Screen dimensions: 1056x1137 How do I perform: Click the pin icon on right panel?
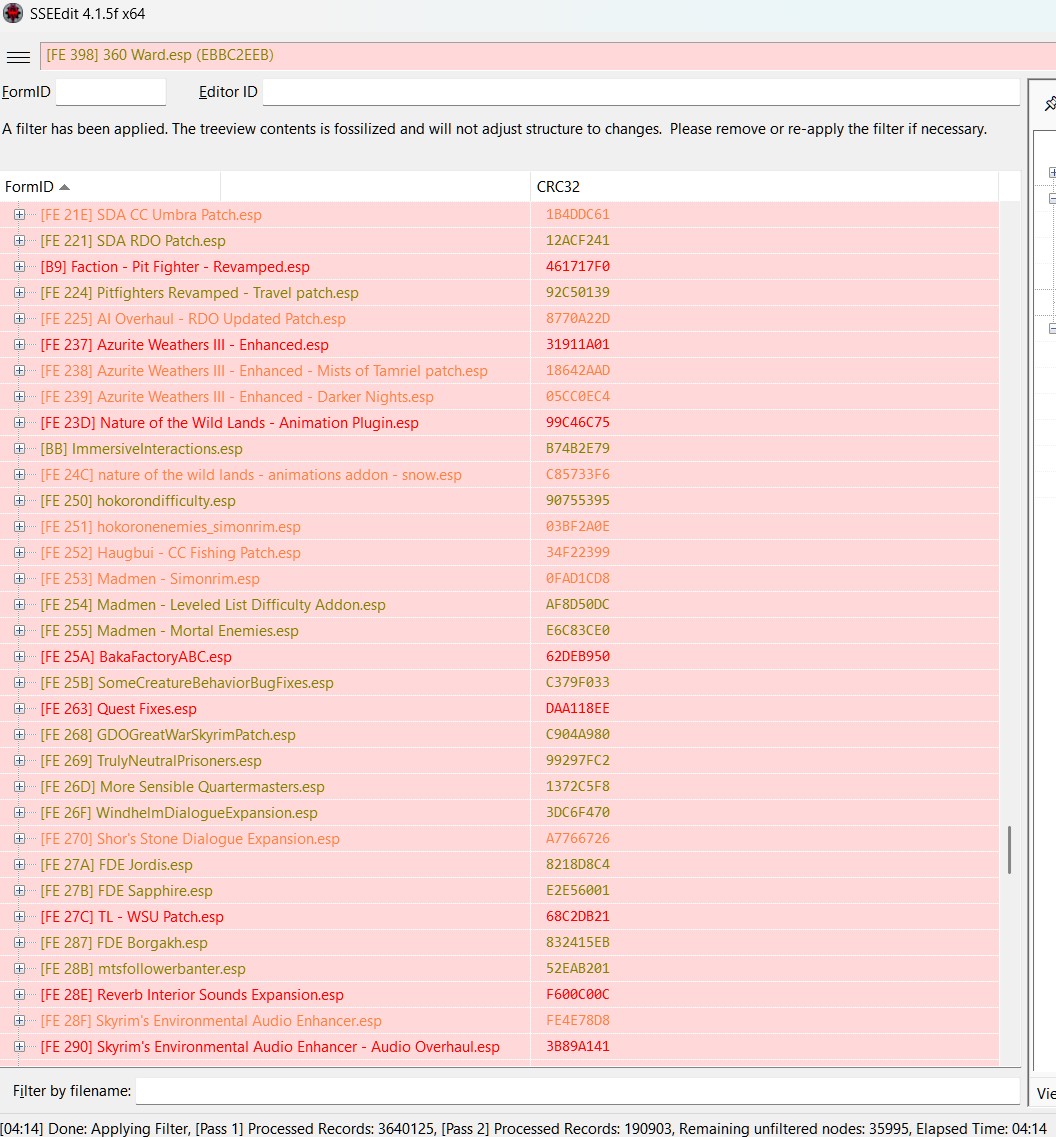(1049, 104)
